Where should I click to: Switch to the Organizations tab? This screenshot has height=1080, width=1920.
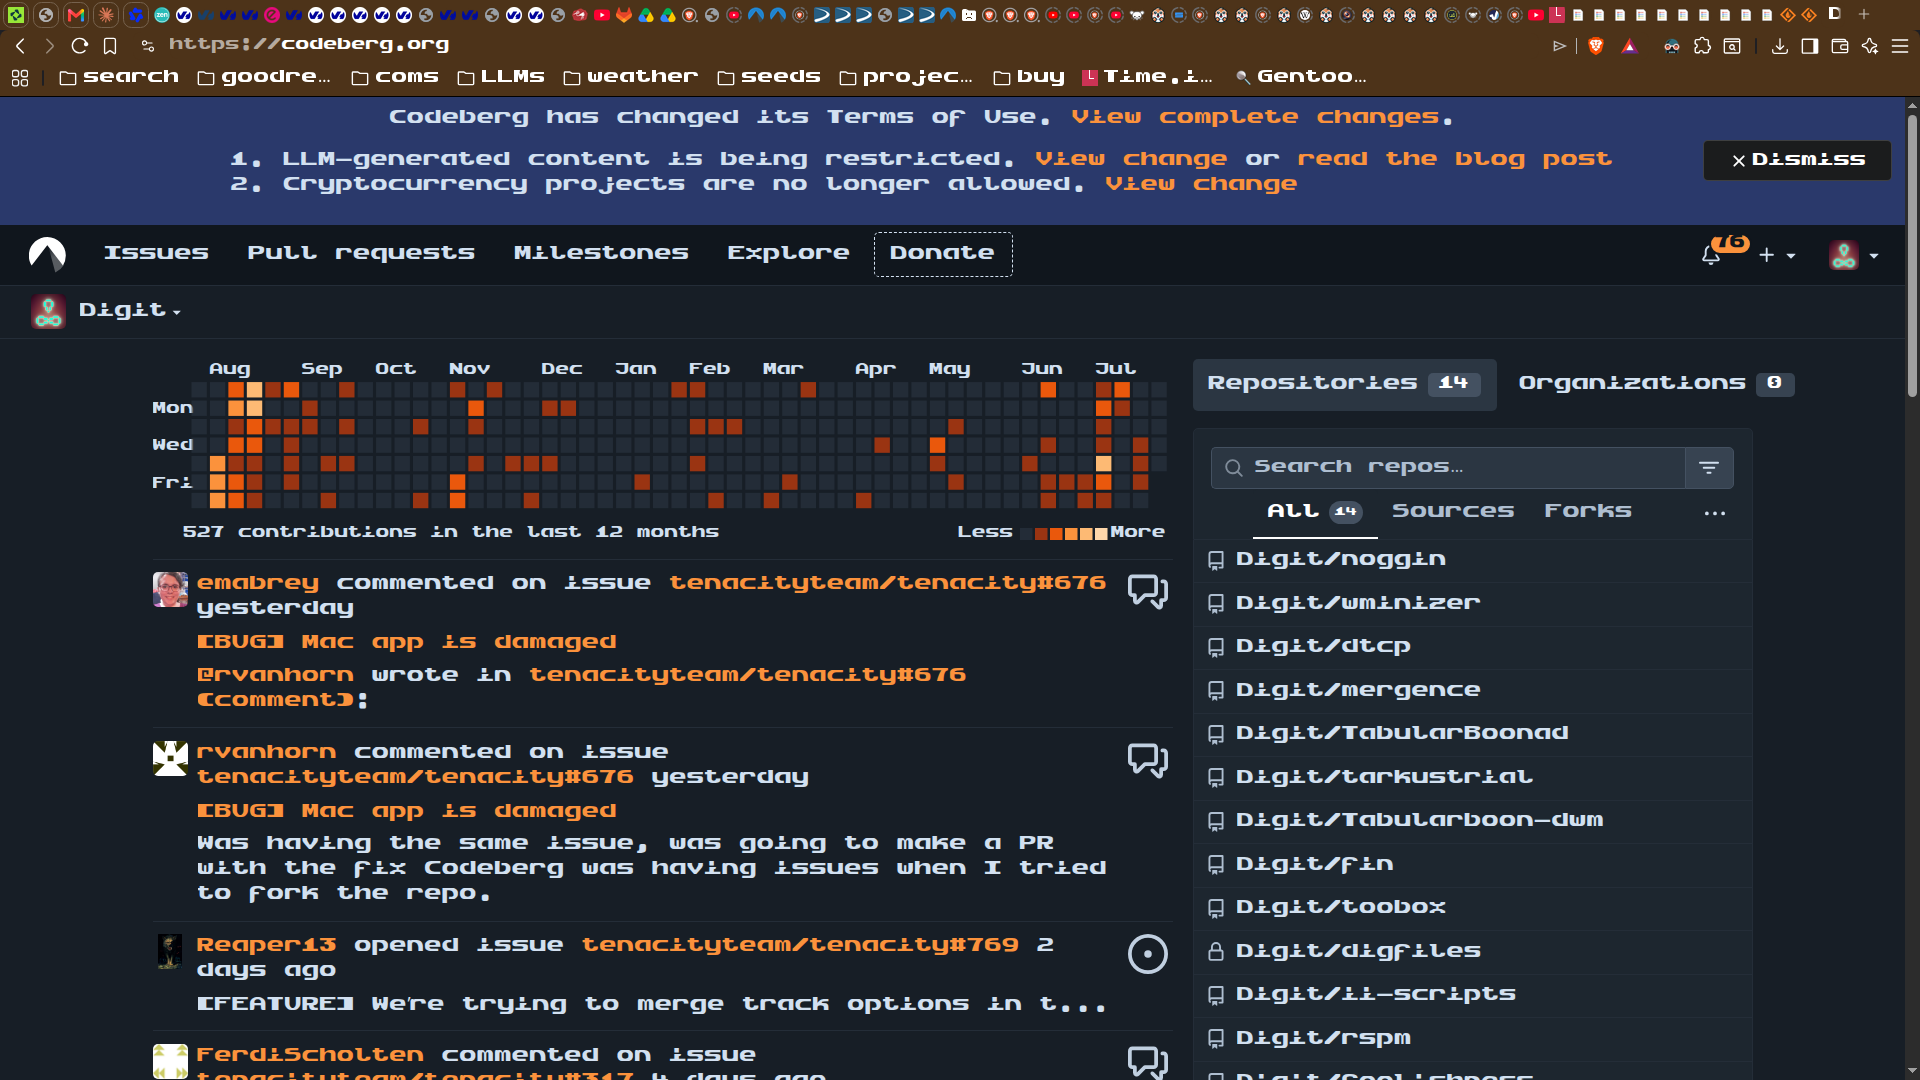[1656, 384]
